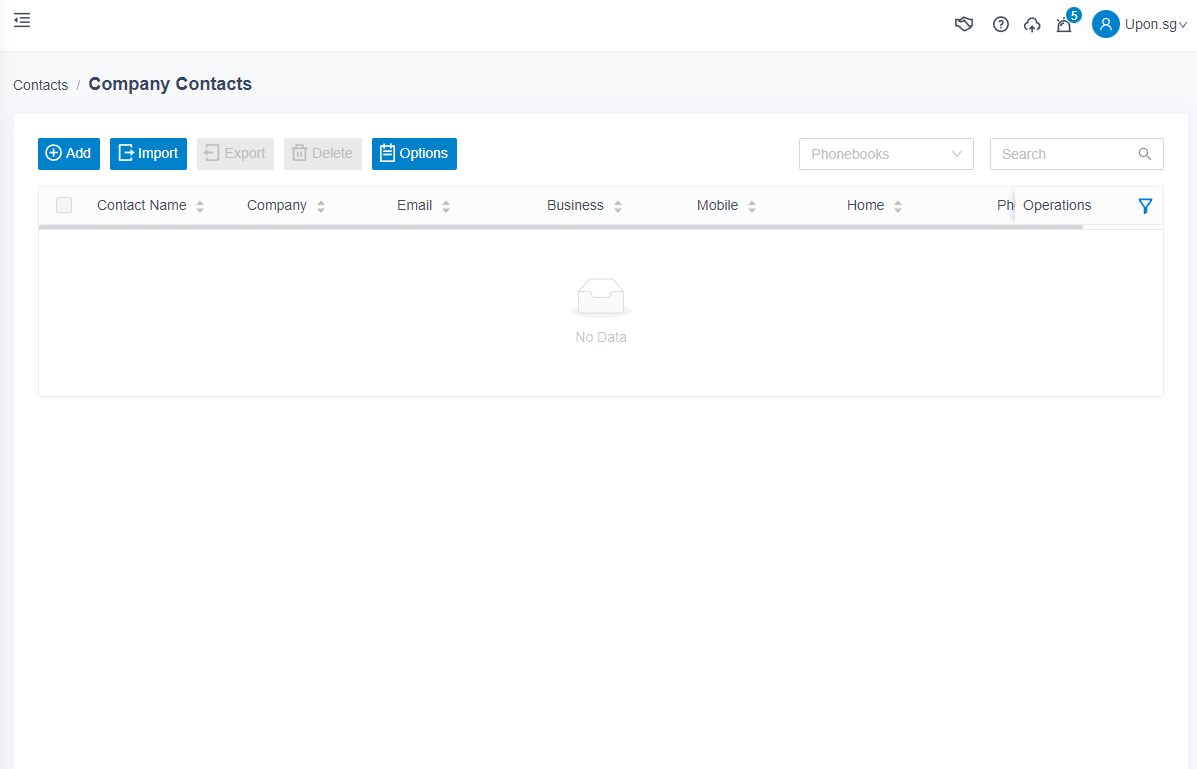The image size is (1197, 769).
Task: Open the notifications bell with badge
Action: click(x=1064, y=25)
